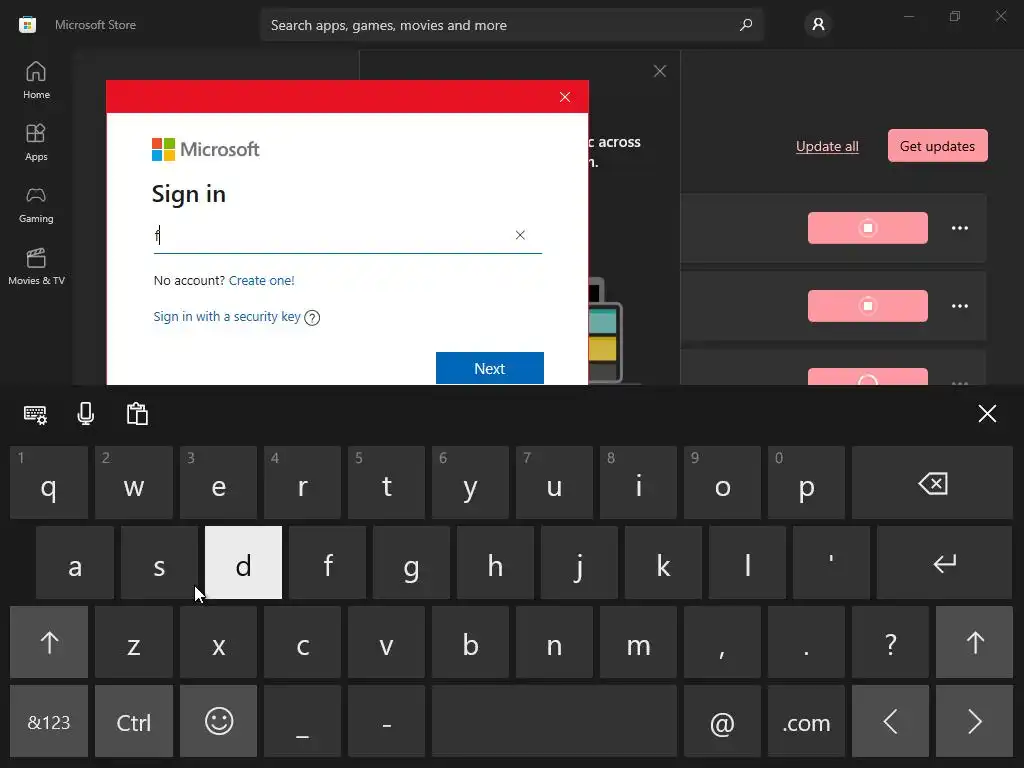
Task: Open the Movies & TV section
Action: pos(36,266)
